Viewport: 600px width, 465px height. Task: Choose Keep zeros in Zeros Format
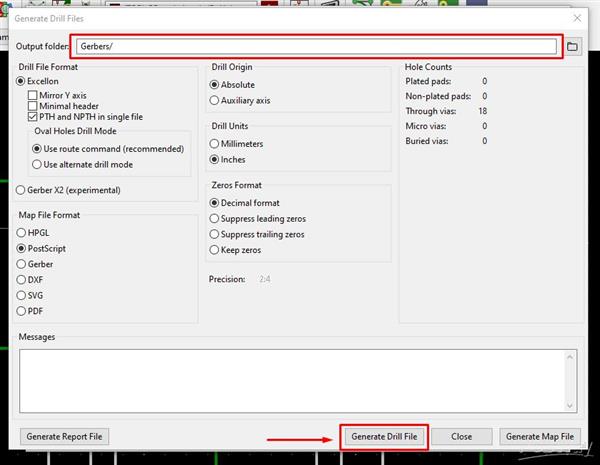tap(214, 249)
